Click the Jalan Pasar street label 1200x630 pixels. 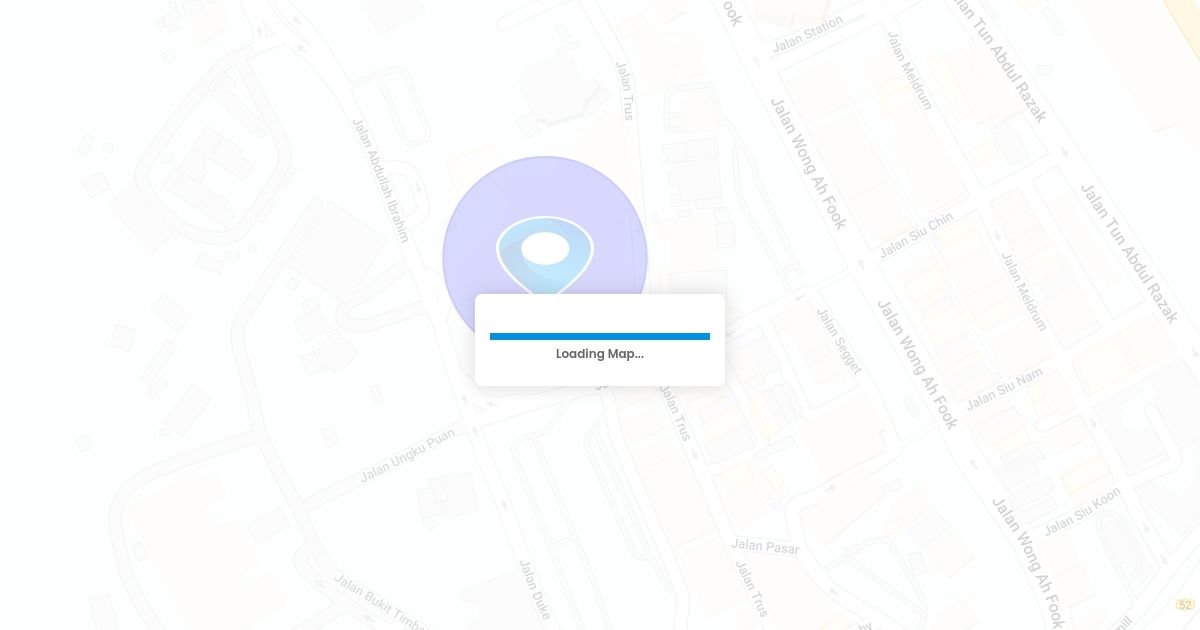765,546
